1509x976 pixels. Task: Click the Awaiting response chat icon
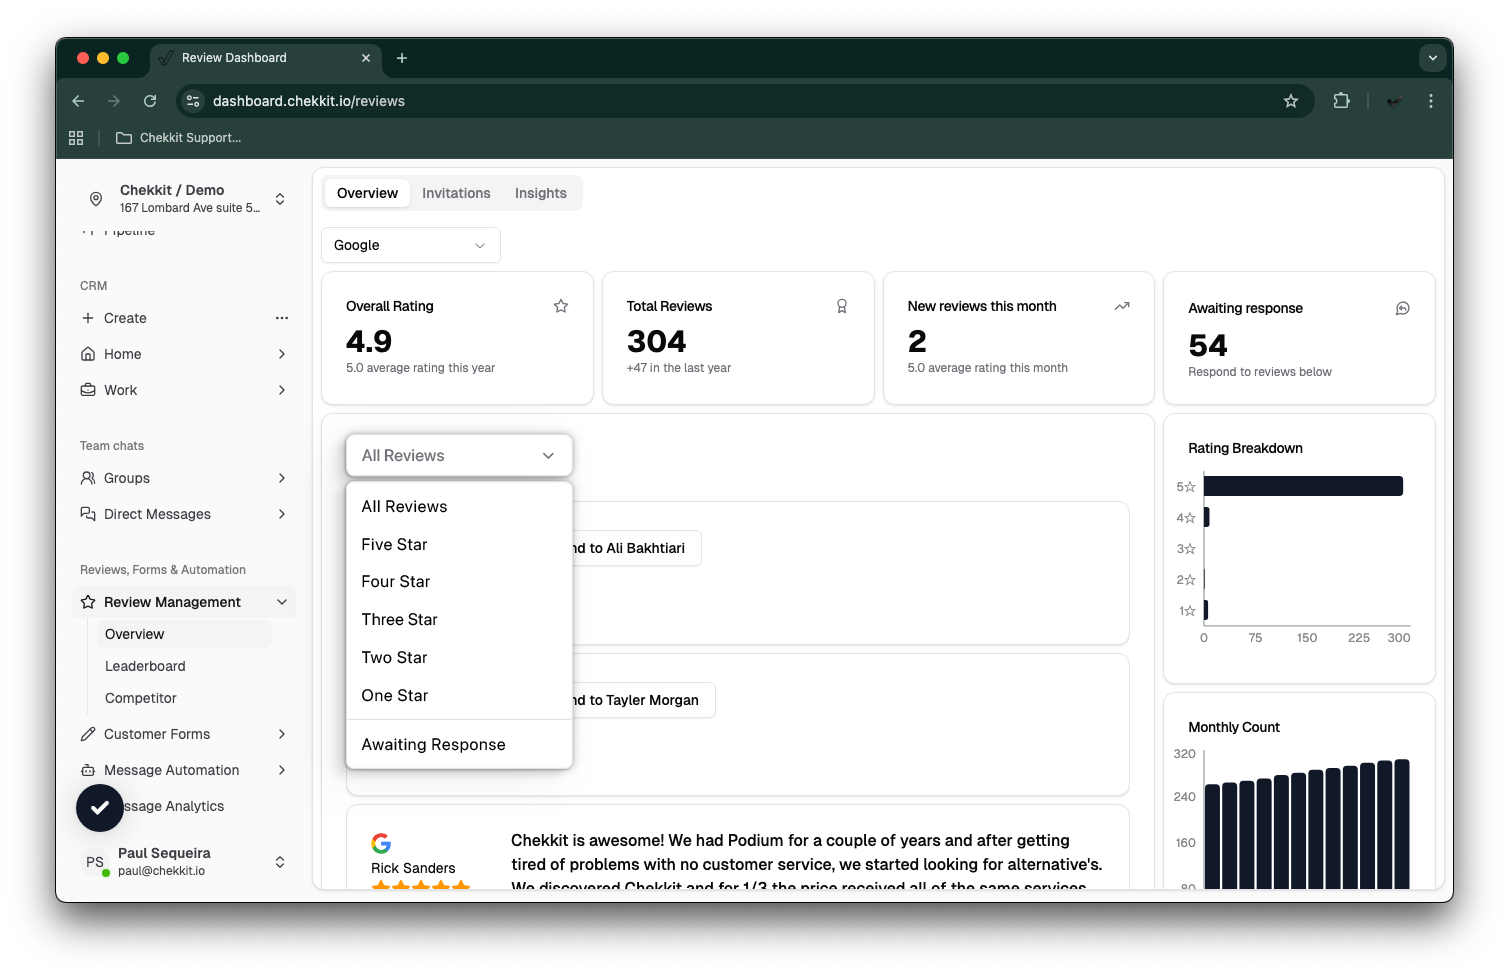tap(1402, 309)
